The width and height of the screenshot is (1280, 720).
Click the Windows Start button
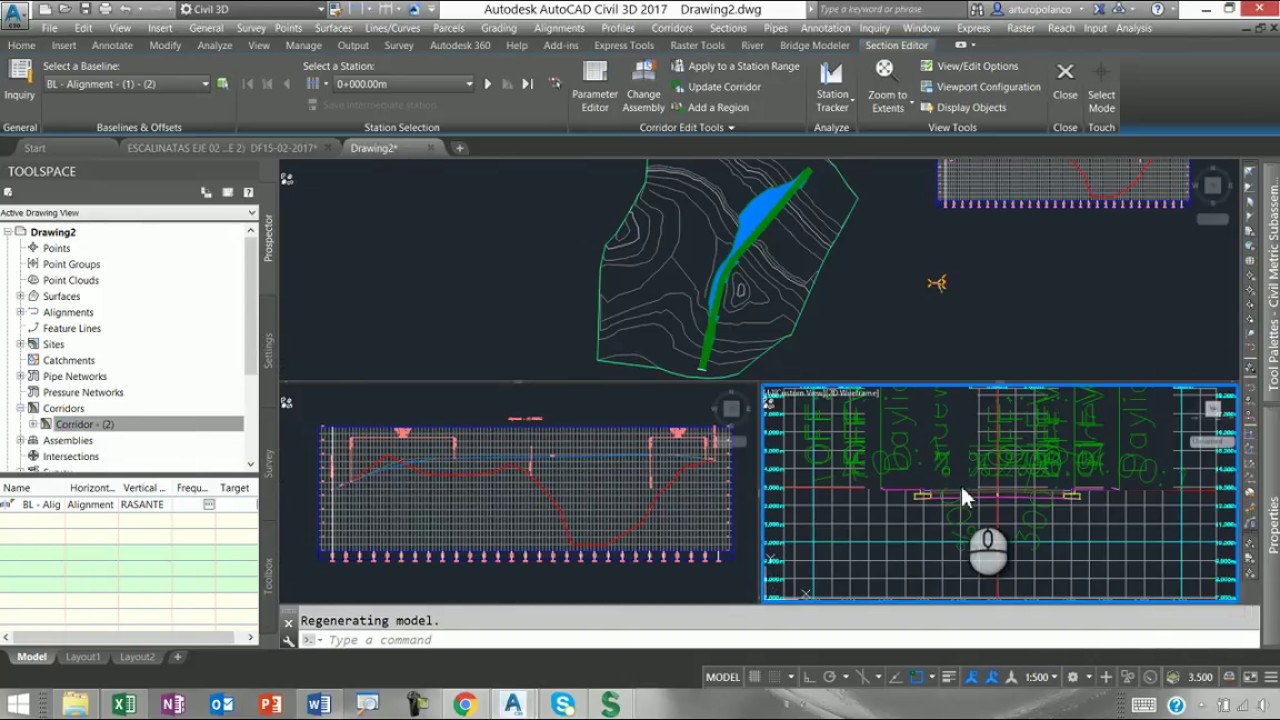19,705
